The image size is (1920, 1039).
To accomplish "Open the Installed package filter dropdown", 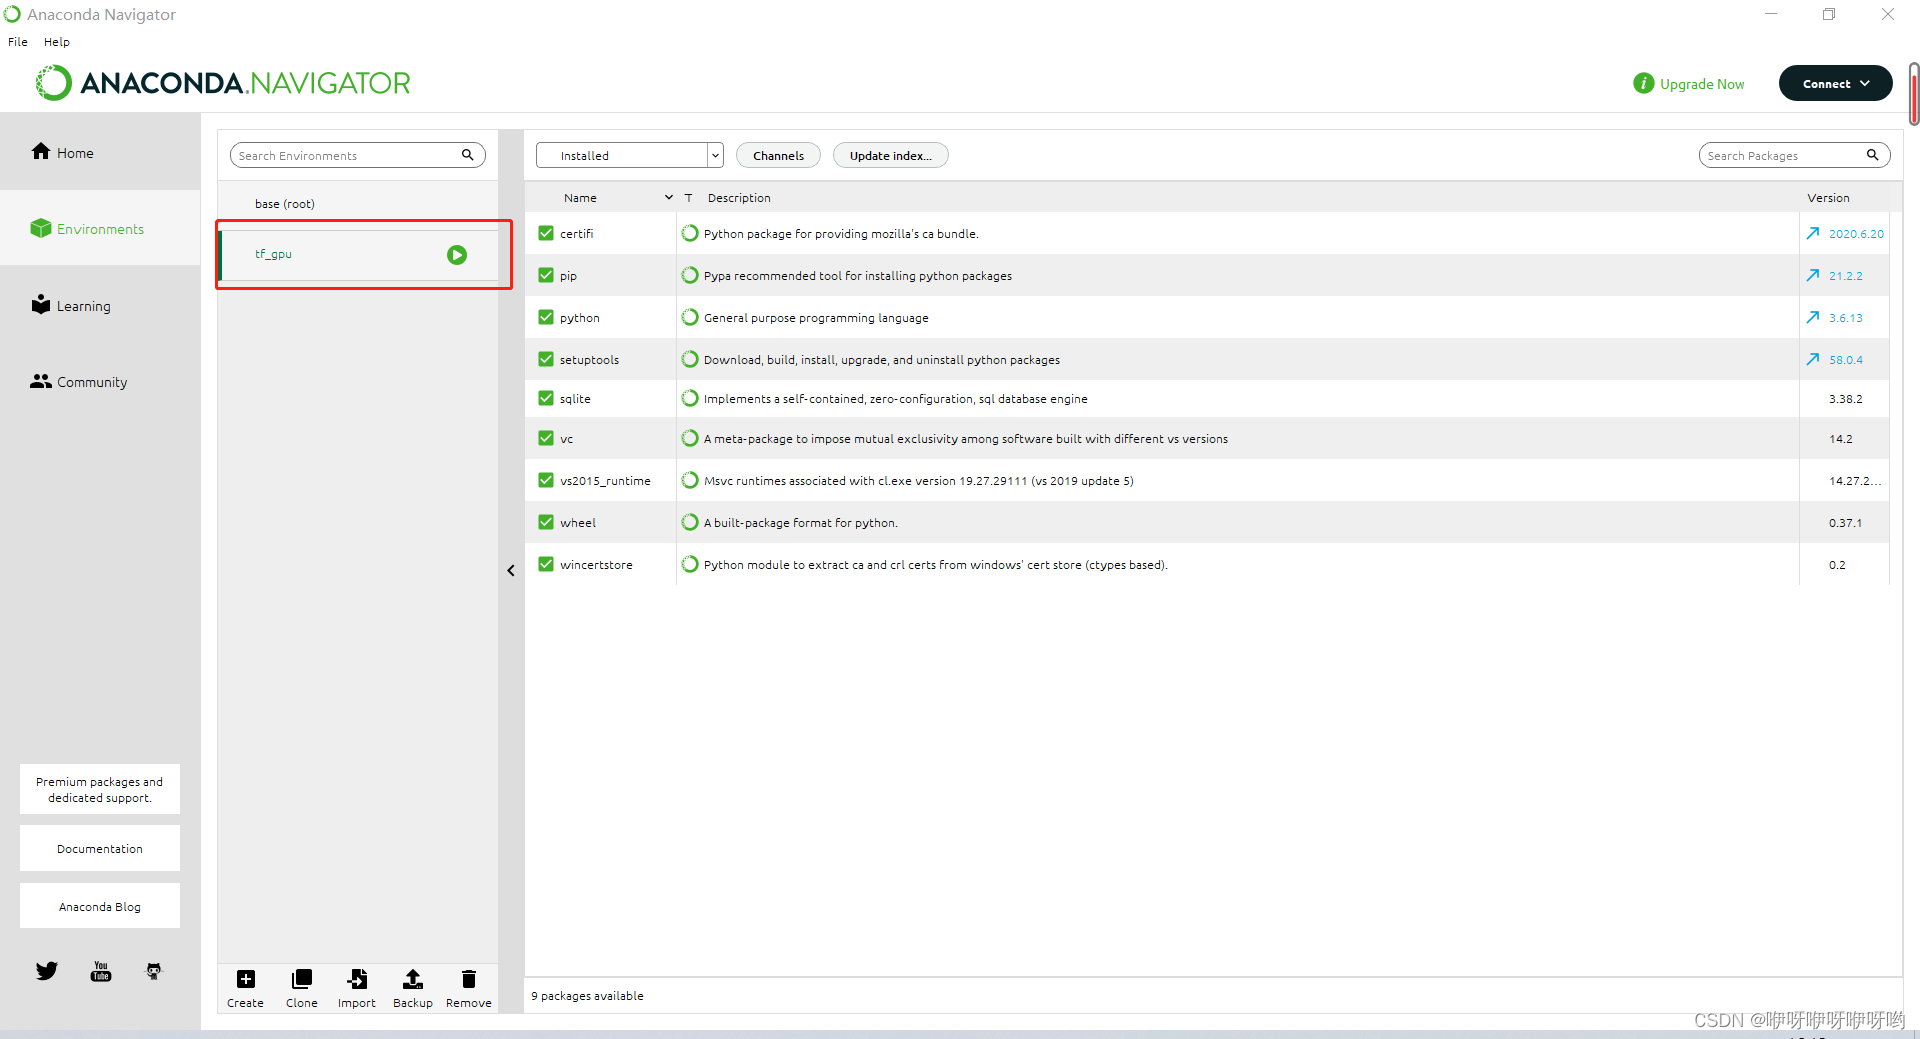I will 629,155.
